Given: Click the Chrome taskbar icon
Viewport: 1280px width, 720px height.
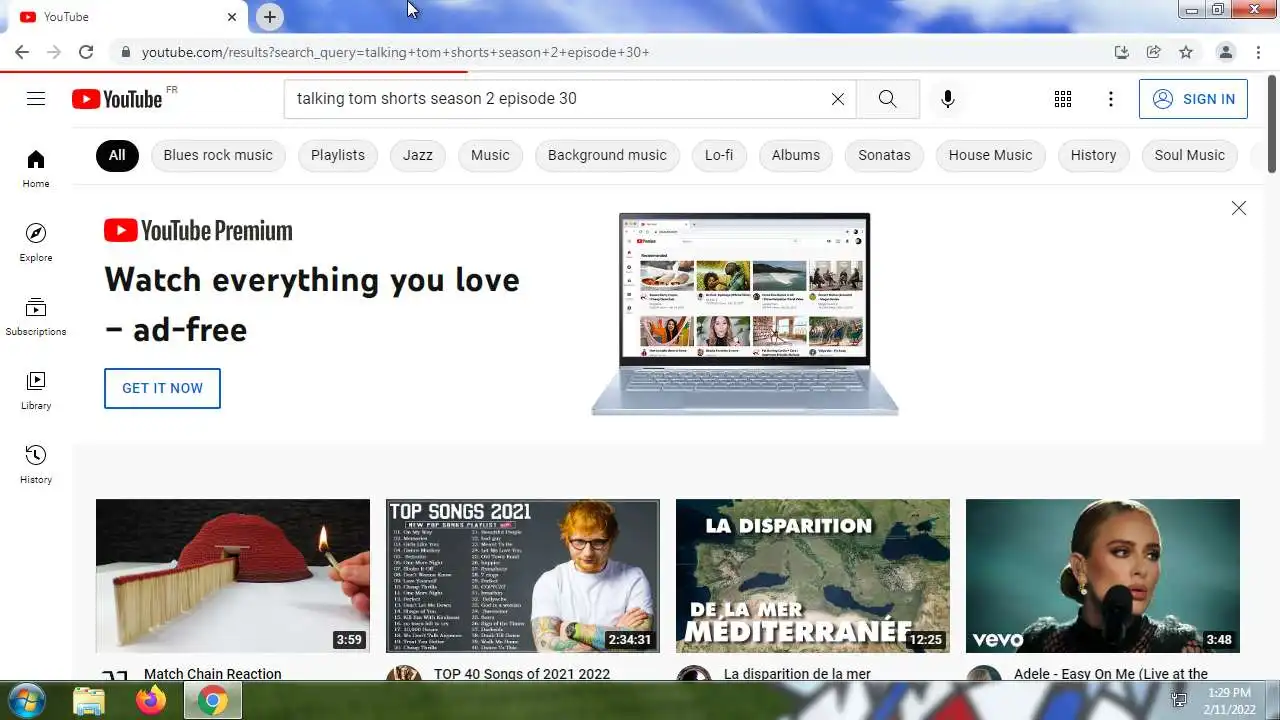Looking at the screenshot, I should pos(212,701).
